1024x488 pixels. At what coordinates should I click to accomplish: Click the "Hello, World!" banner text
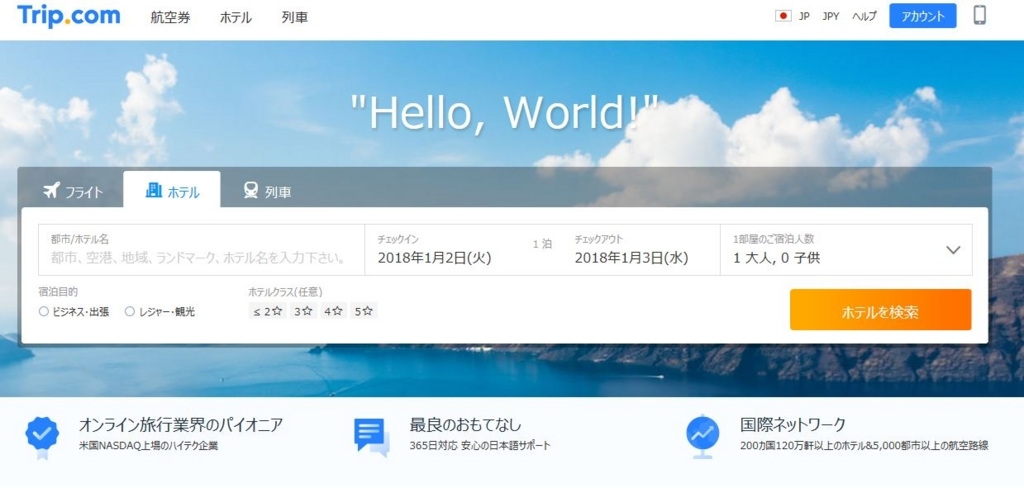tap(504, 112)
